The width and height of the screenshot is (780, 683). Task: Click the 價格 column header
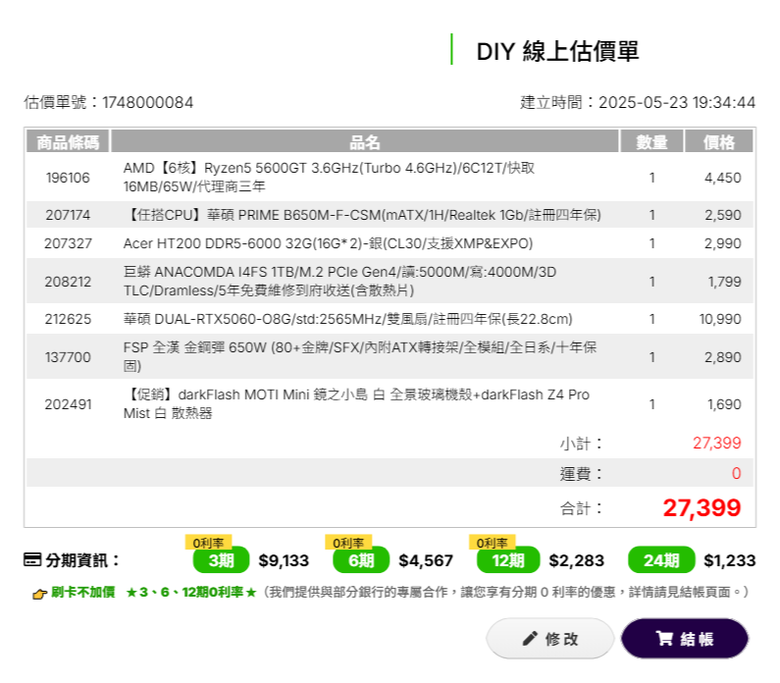pyautogui.click(x=719, y=142)
